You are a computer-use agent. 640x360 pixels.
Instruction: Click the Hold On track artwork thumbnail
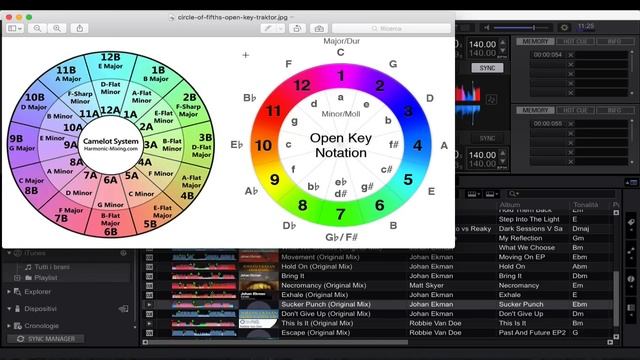(258, 267)
